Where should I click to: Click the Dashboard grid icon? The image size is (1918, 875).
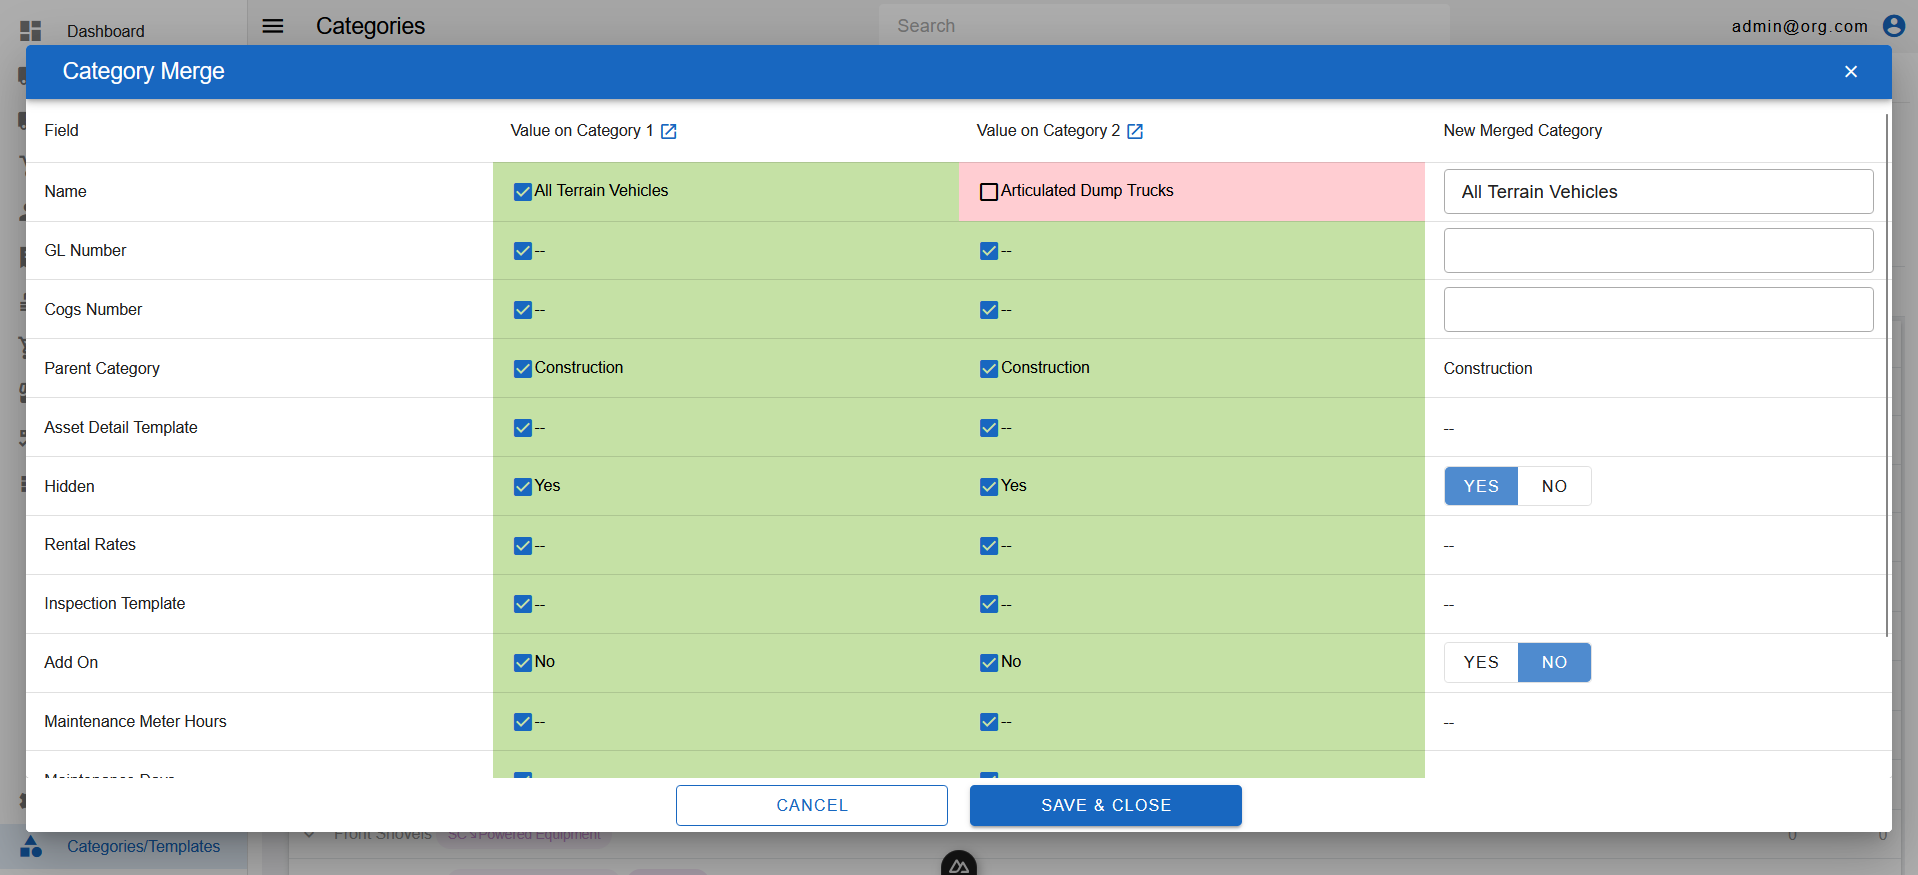pyautogui.click(x=31, y=31)
